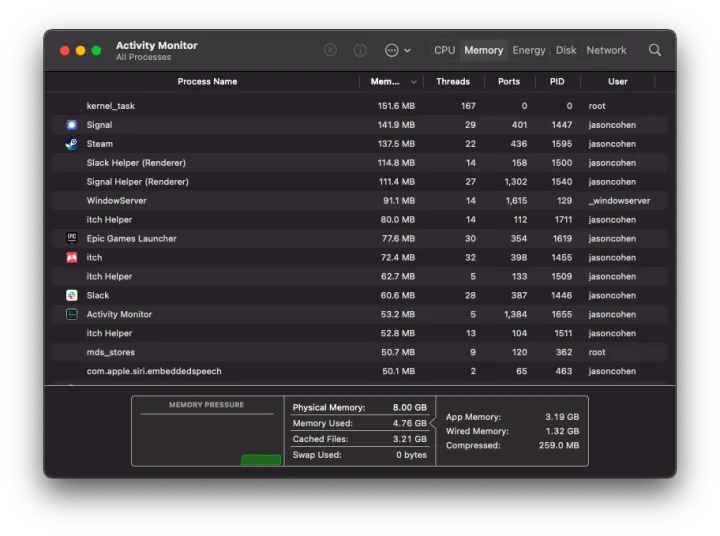The height and width of the screenshot is (536, 720).
Task: Open the ellipsis action dropdown menu
Action: click(x=397, y=50)
